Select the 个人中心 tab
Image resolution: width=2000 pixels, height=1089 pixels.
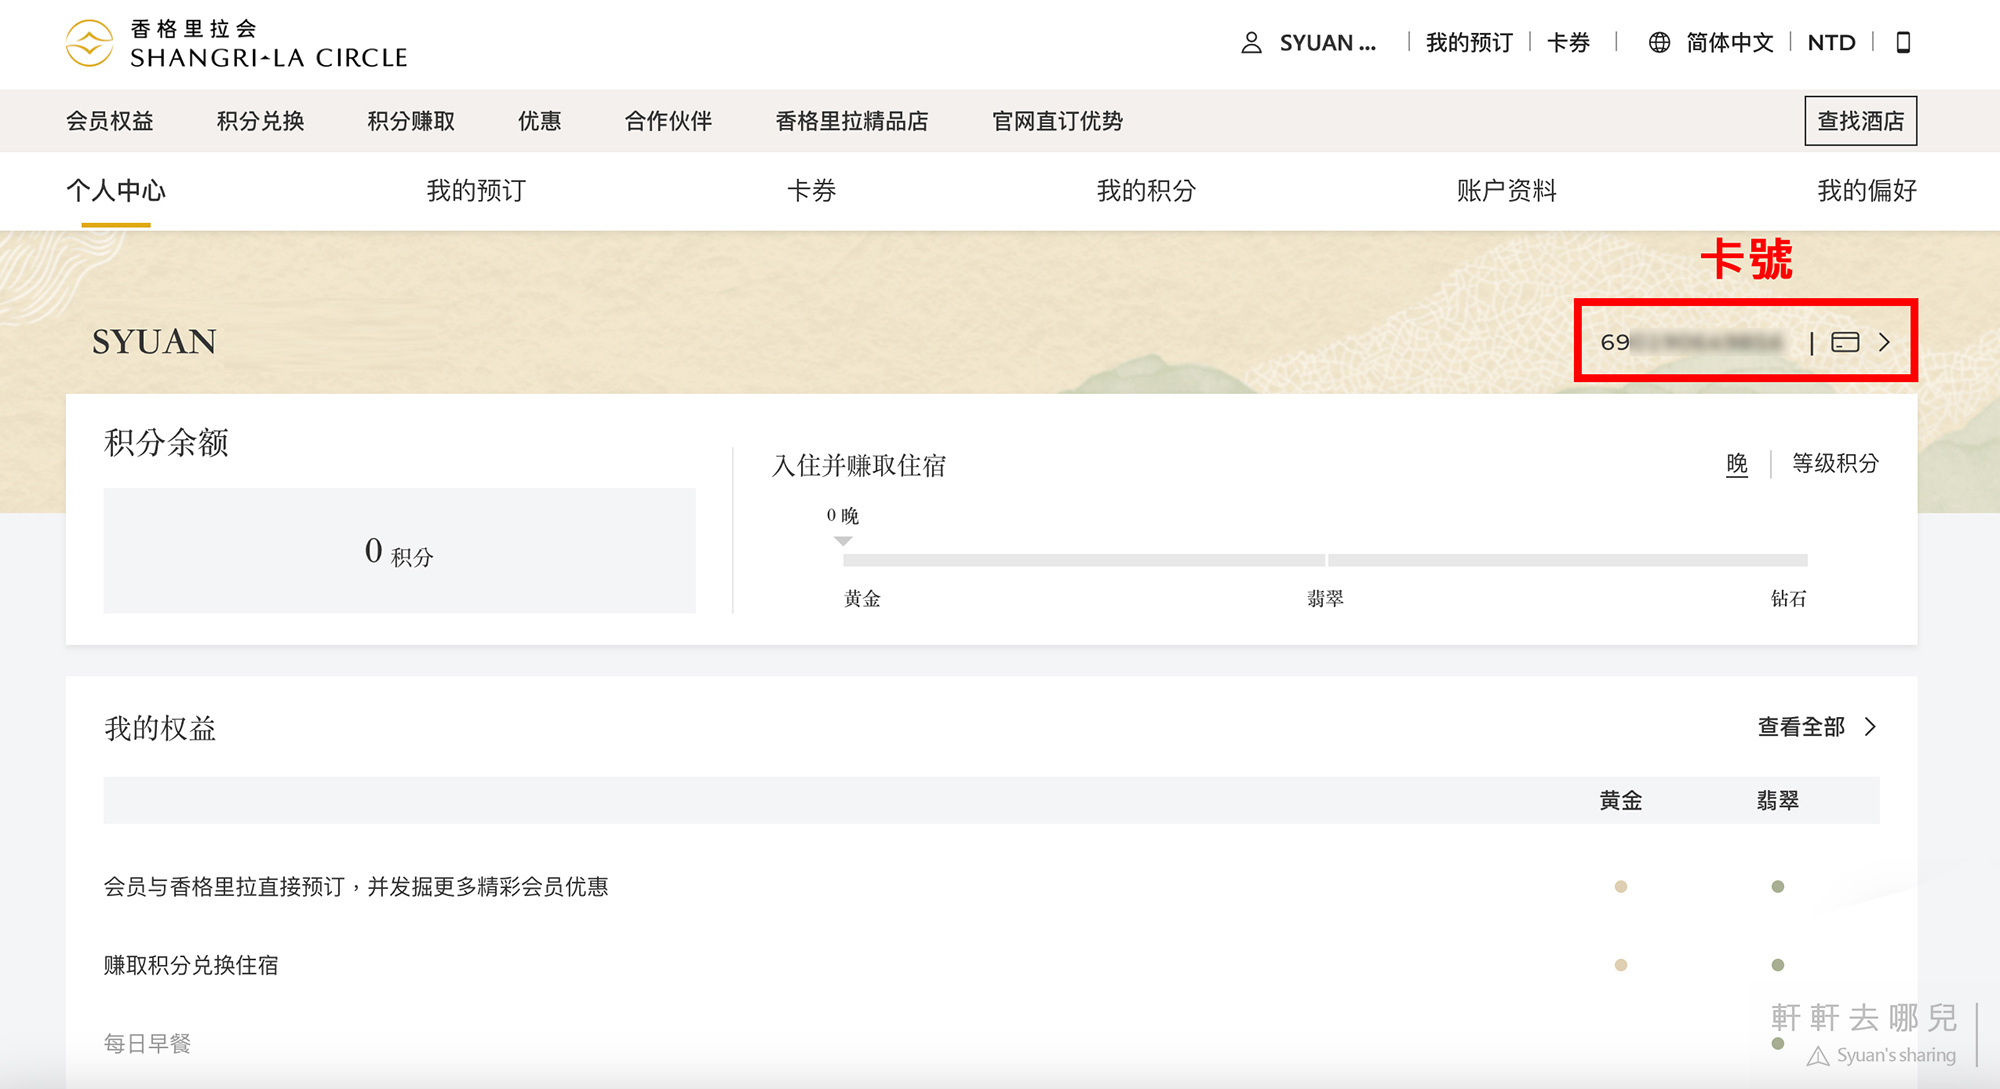(x=116, y=190)
